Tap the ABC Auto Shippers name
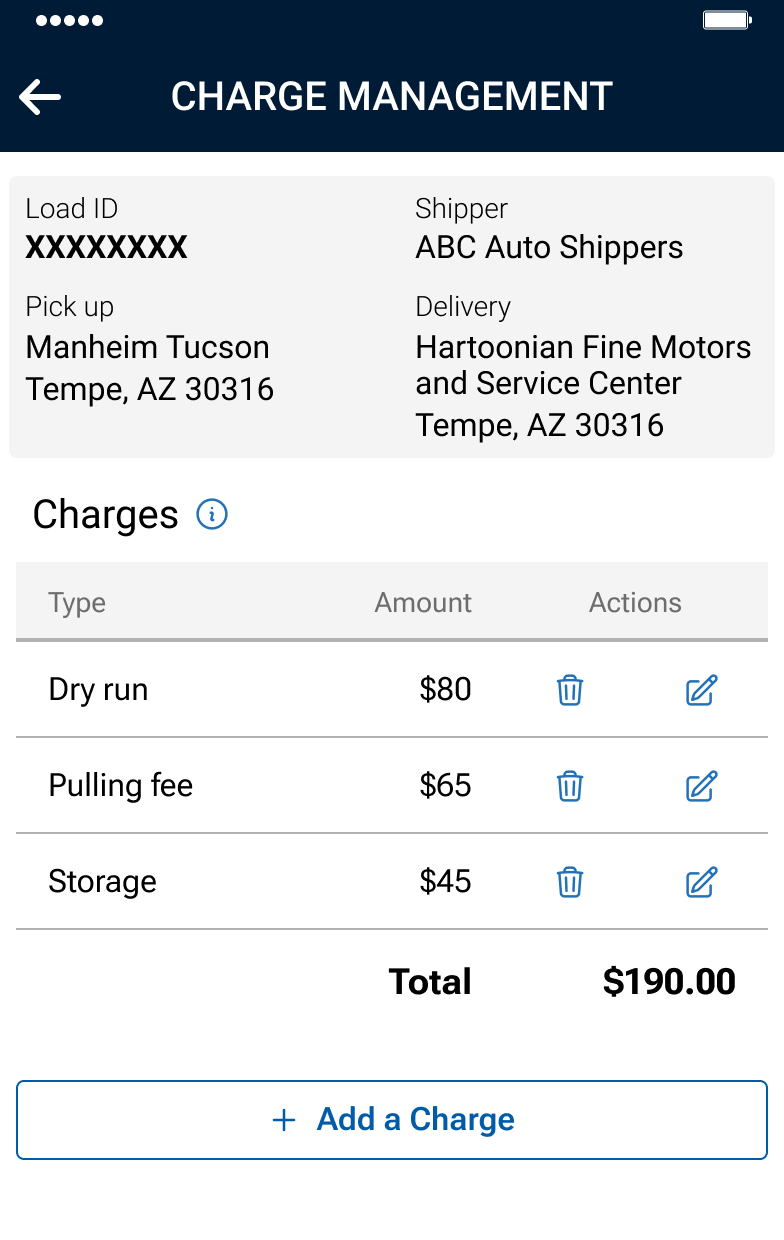This screenshot has height=1240, width=784. tap(549, 248)
